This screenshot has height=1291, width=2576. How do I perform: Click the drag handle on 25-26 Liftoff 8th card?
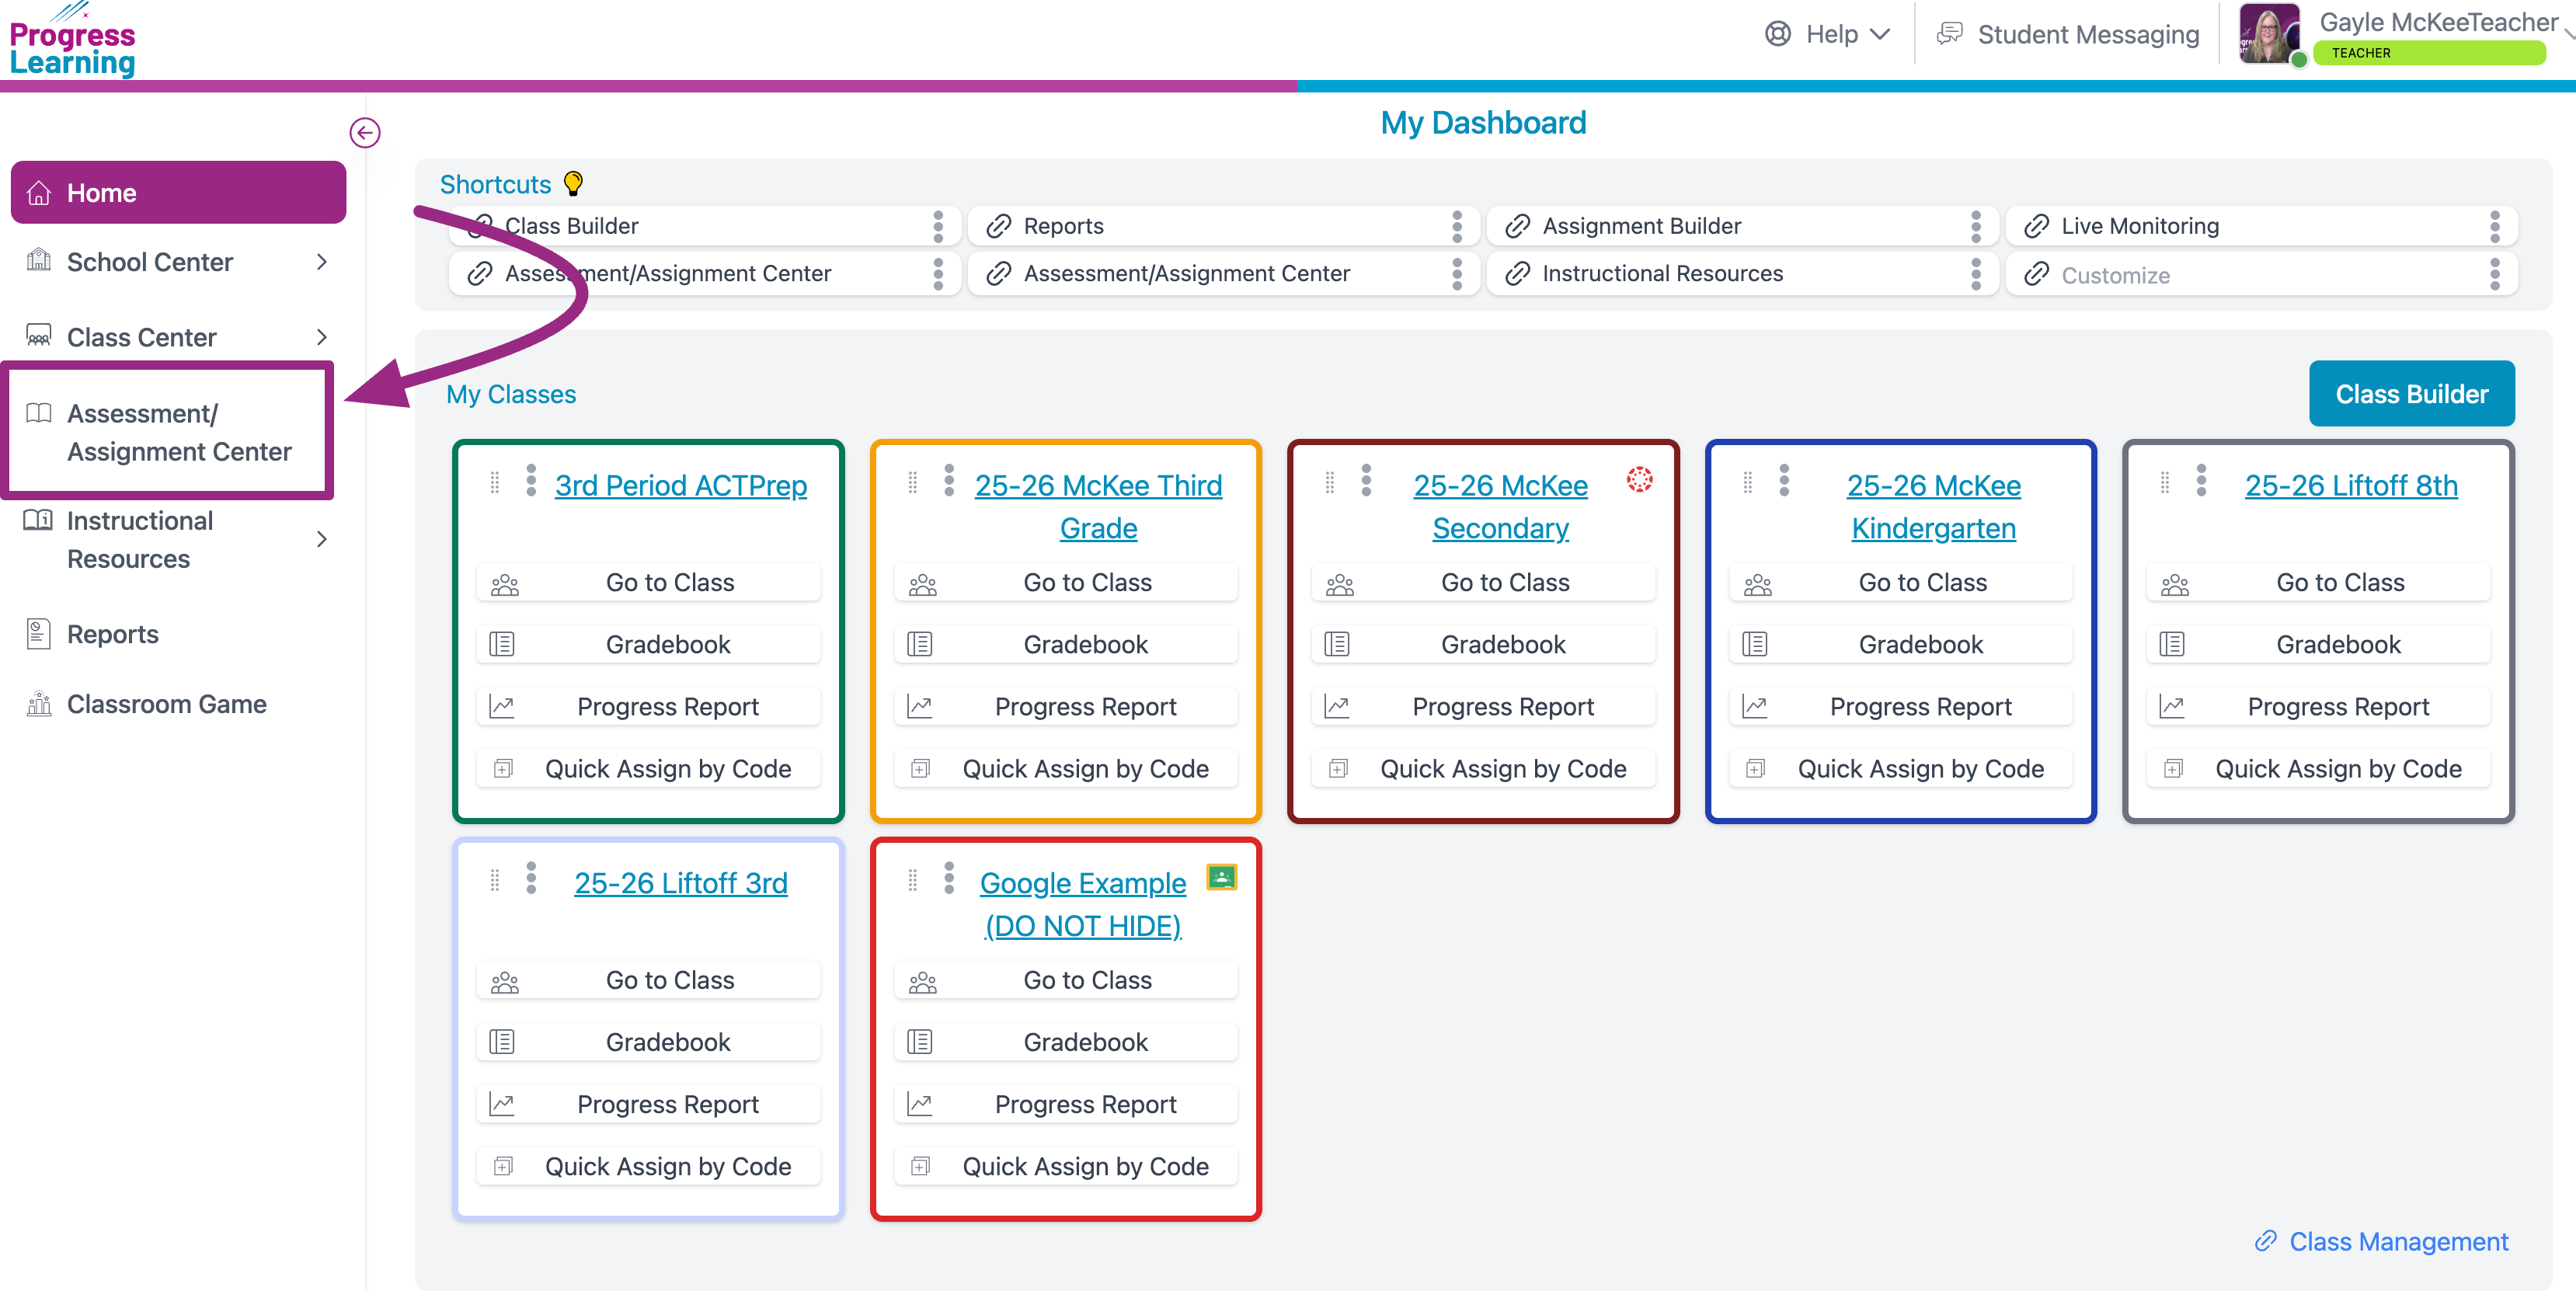point(2164,483)
